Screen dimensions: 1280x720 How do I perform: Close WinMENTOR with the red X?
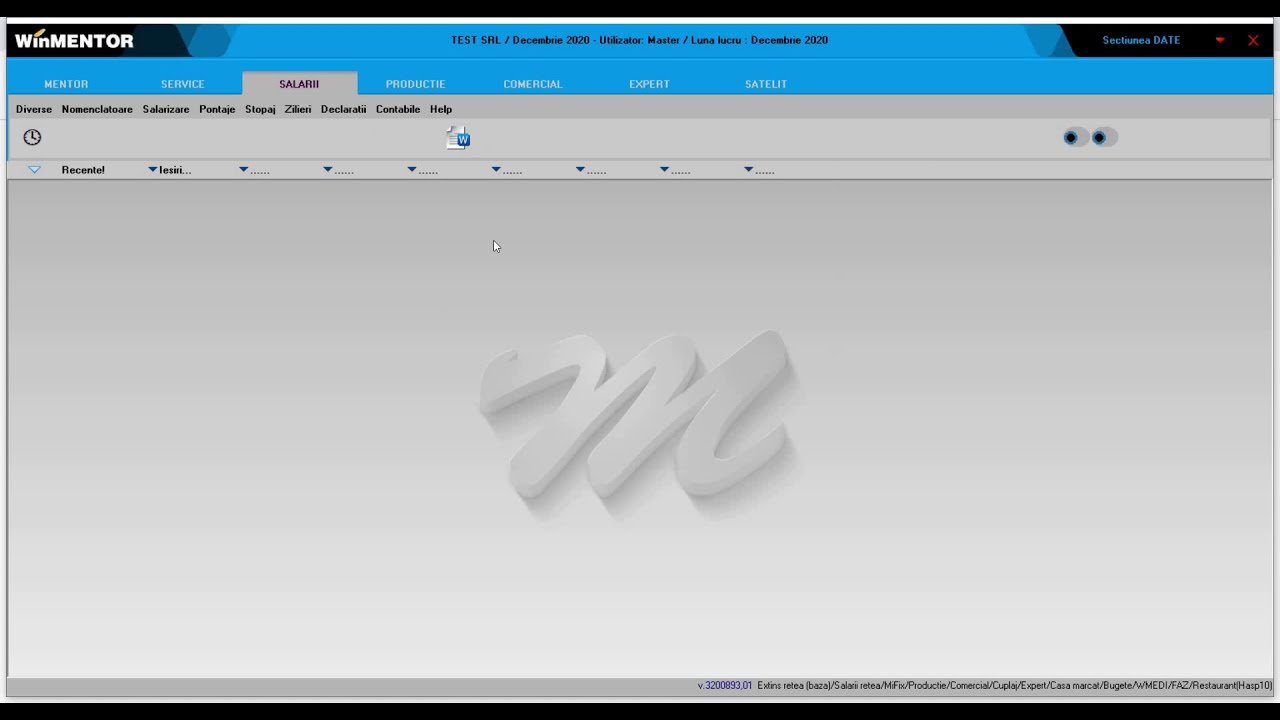tap(1253, 40)
